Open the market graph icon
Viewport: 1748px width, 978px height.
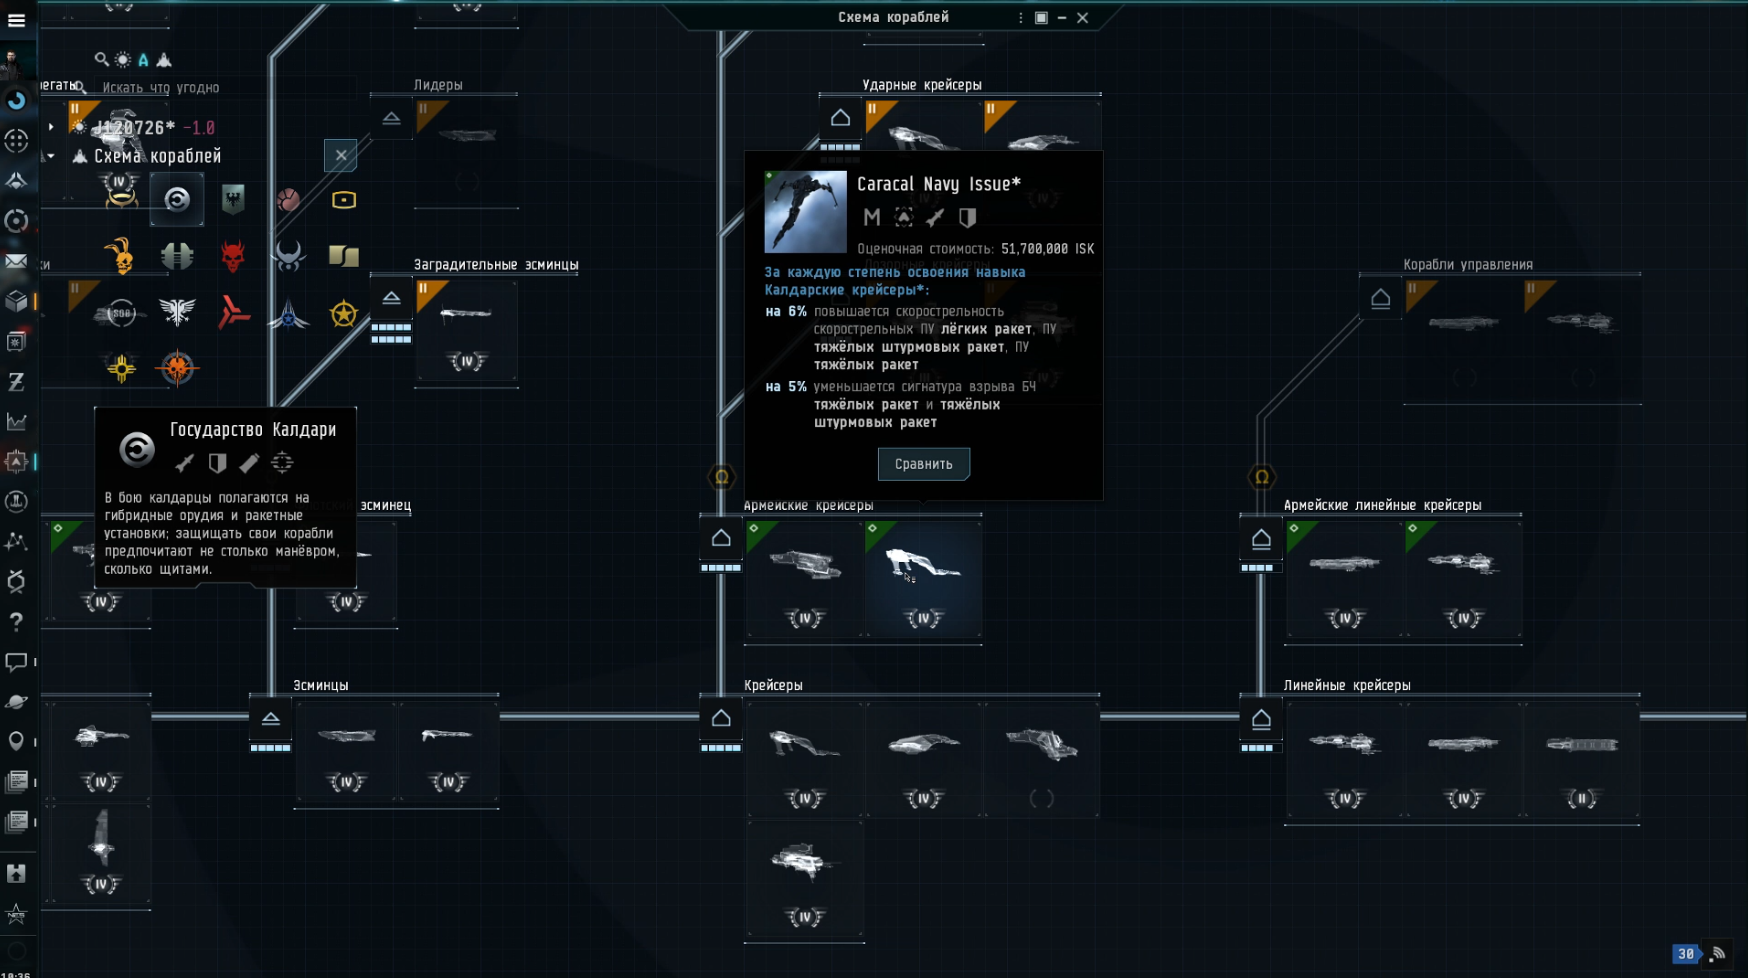[x=16, y=421]
